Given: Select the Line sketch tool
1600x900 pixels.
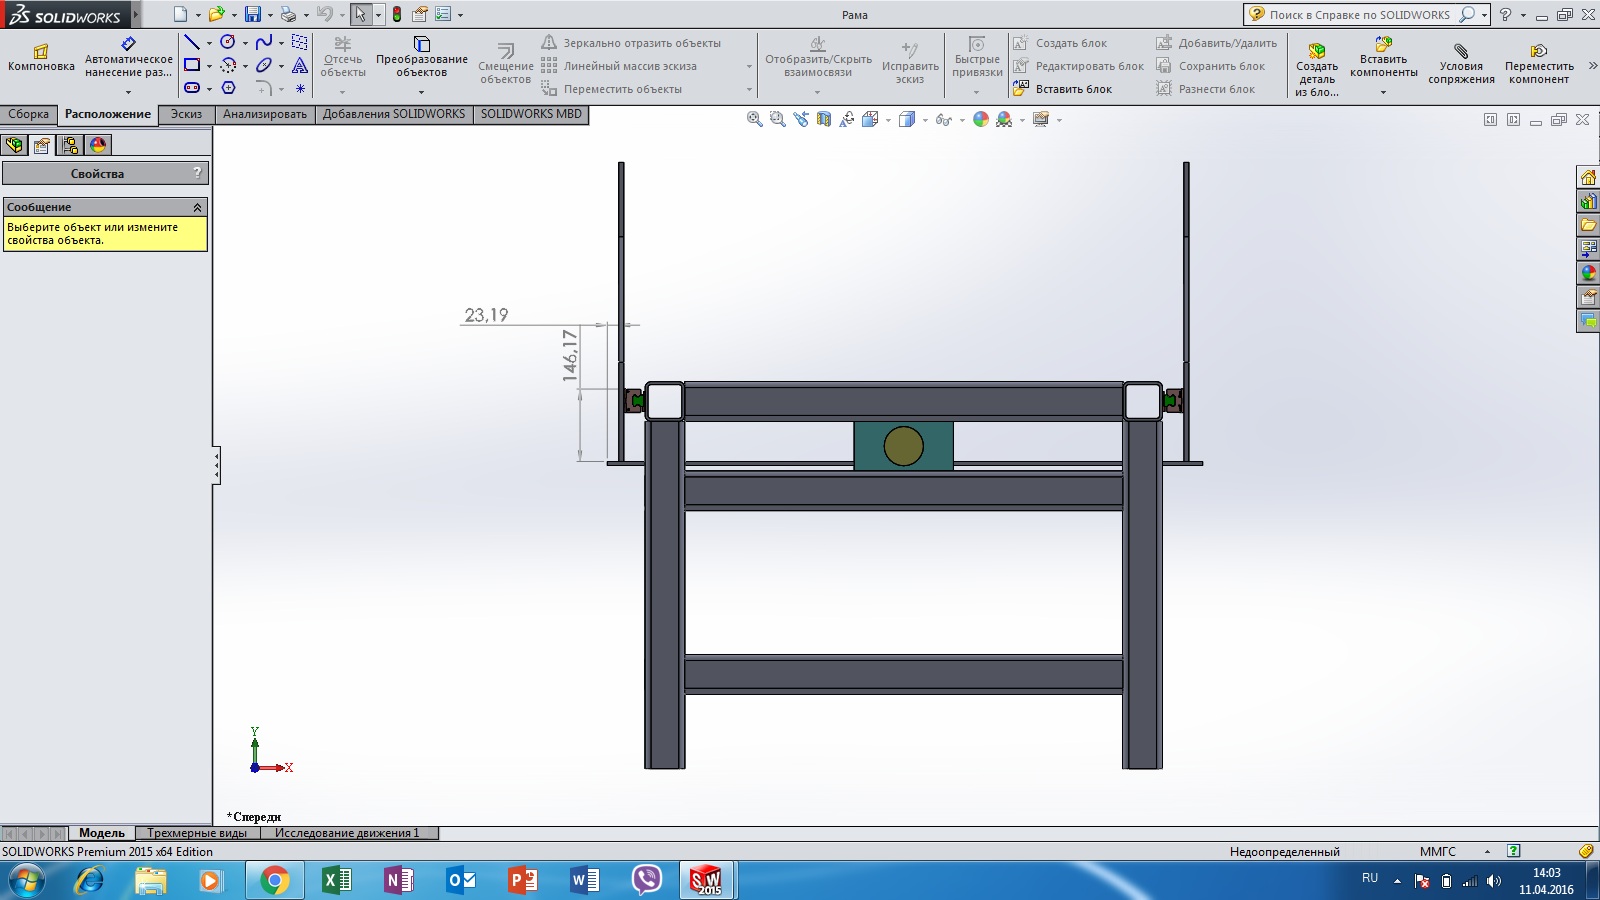Looking at the screenshot, I should coord(192,42).
